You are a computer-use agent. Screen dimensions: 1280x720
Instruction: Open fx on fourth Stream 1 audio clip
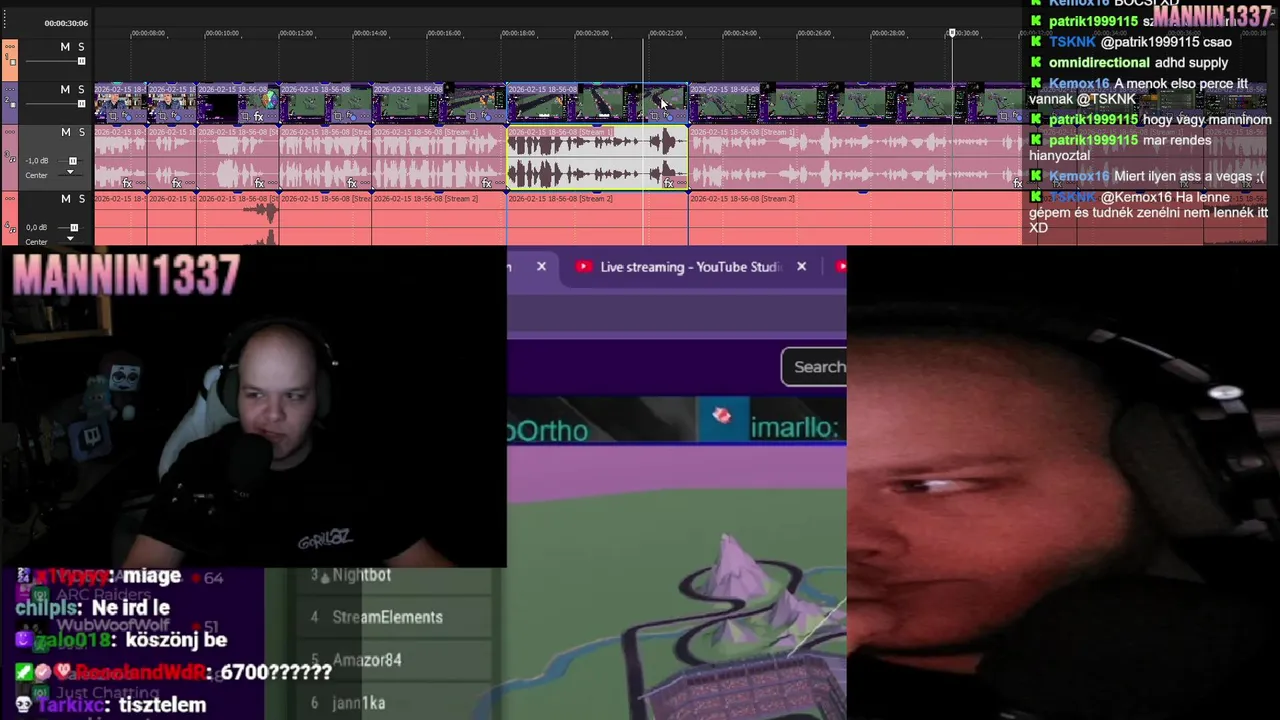point(352,183)
